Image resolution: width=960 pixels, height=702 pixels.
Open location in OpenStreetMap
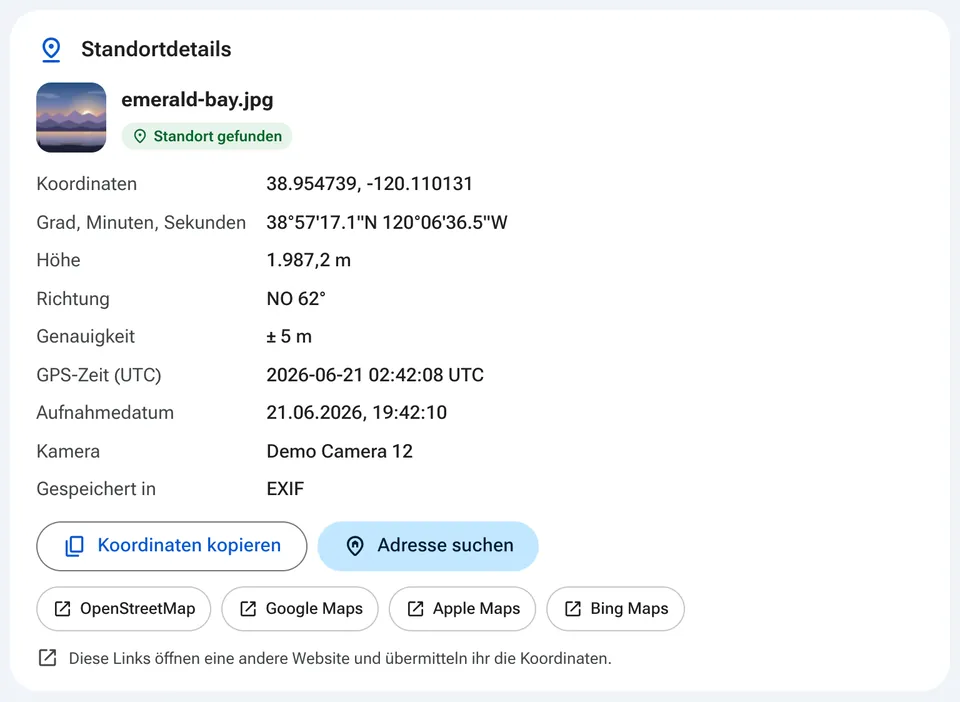(124, 608)
